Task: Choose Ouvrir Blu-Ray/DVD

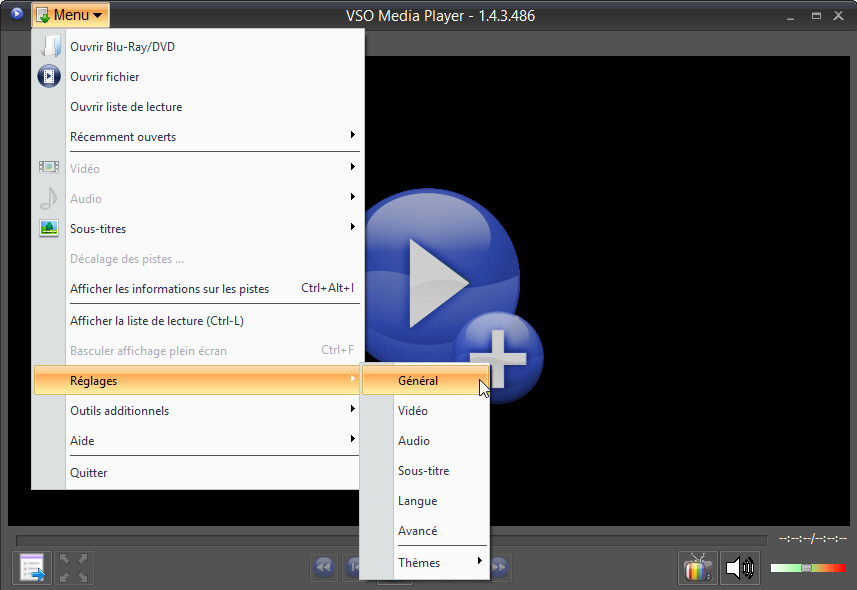Action: point(198,46)
